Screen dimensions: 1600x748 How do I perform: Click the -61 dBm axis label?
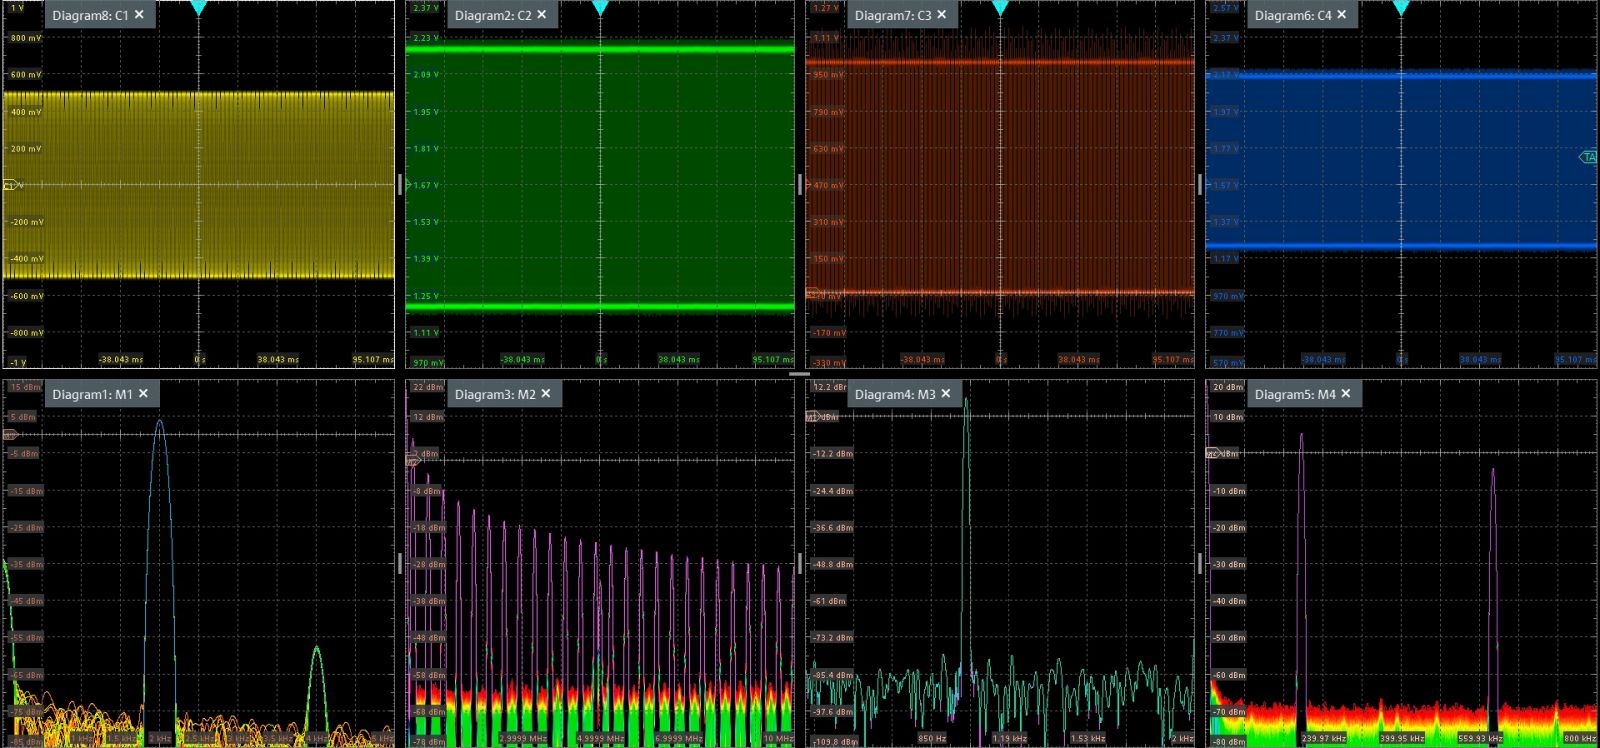[x=829, y=601]
